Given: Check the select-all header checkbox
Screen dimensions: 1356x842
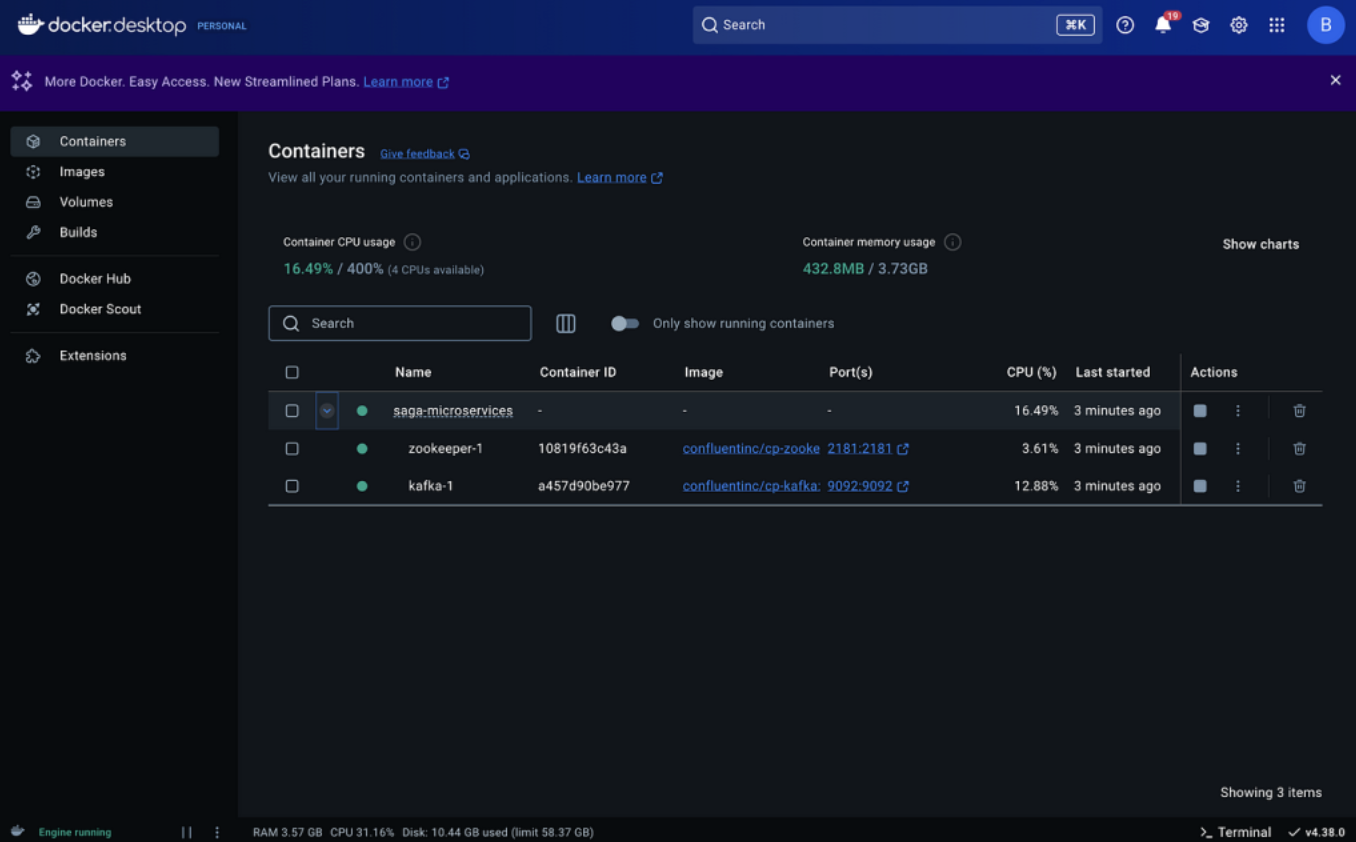Looking at the screenshot, I should coord(292,372).
